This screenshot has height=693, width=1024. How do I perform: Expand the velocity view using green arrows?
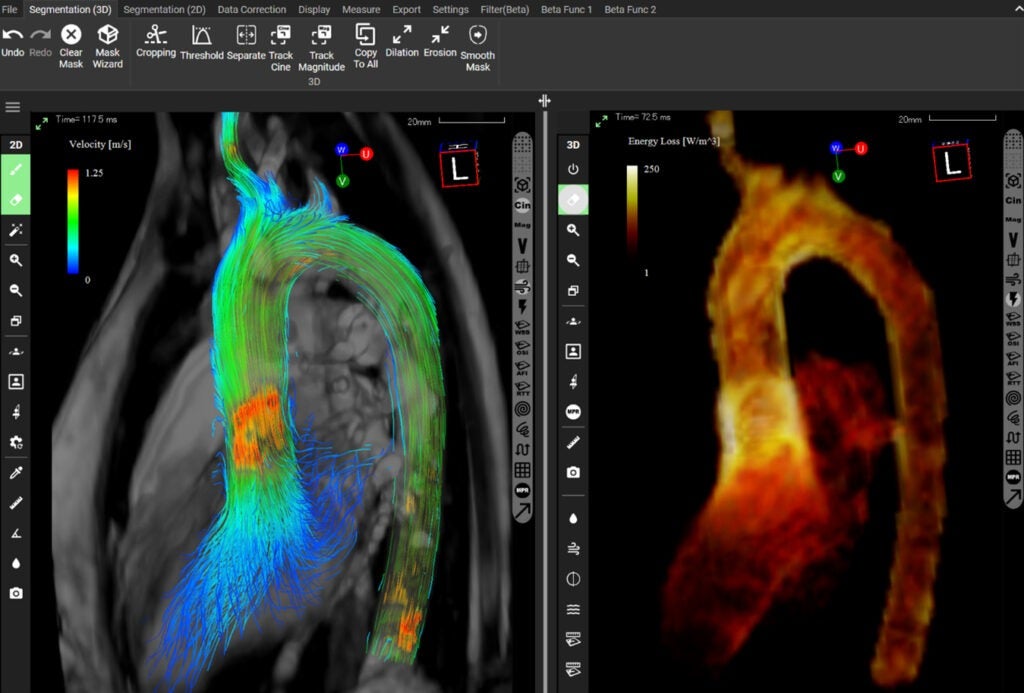[x=41, y=123]
